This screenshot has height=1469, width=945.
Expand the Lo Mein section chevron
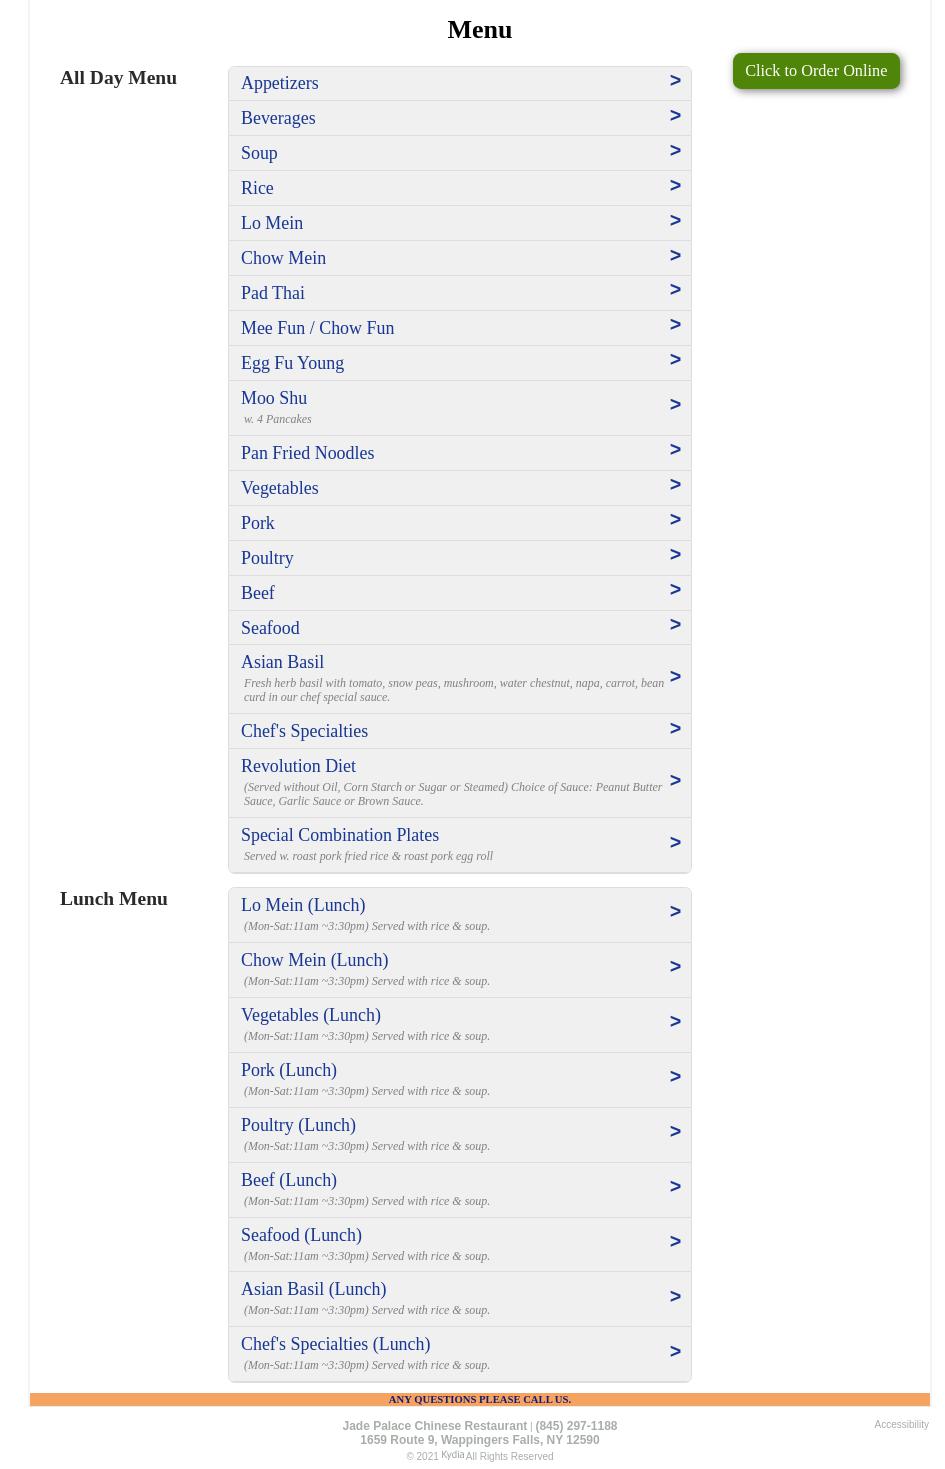[675, 221]
